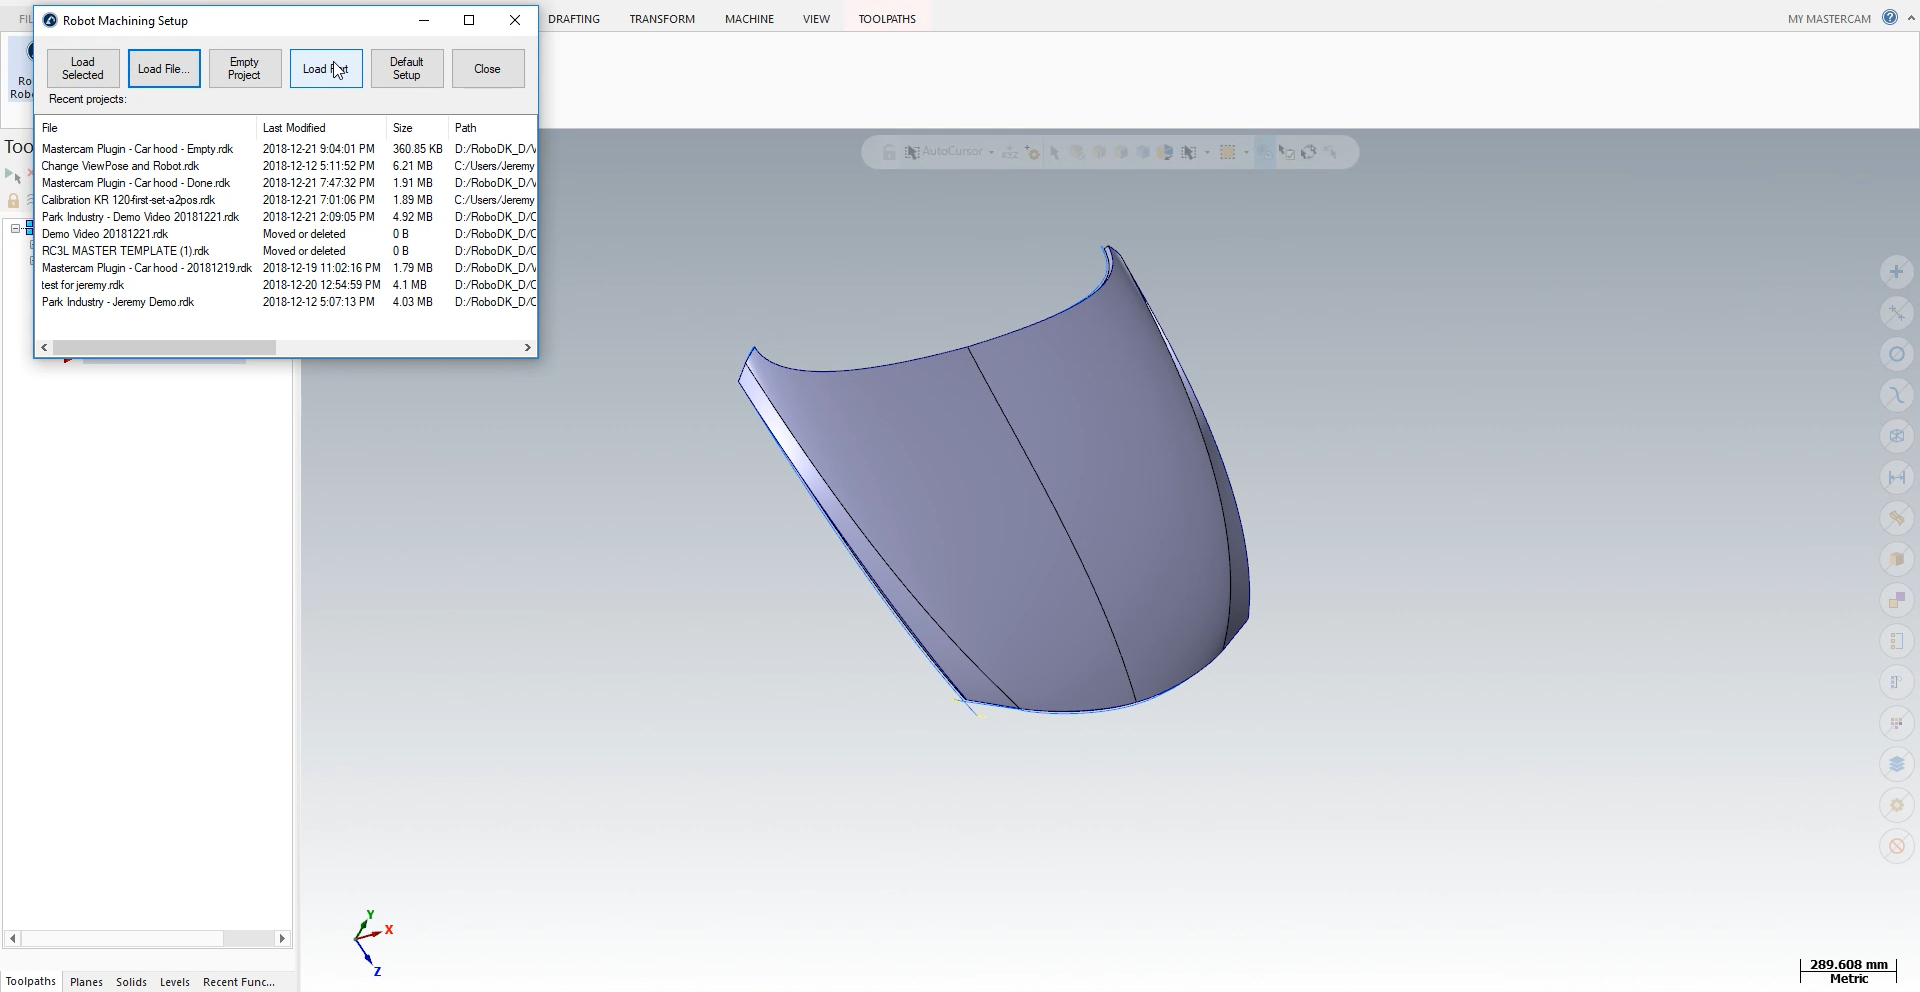Screen dimensions: 1920x992
Task: Click the circle icon in right toolbar
Action: (1896, 355)
